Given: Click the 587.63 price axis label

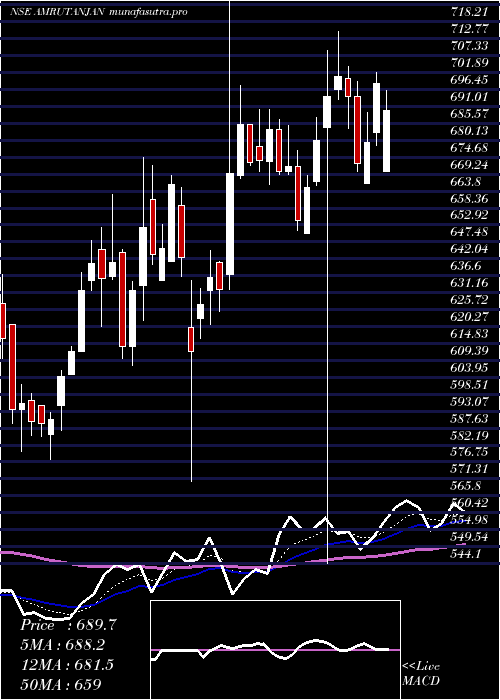Looking at the screenshot, I should [x=470, y=418].
